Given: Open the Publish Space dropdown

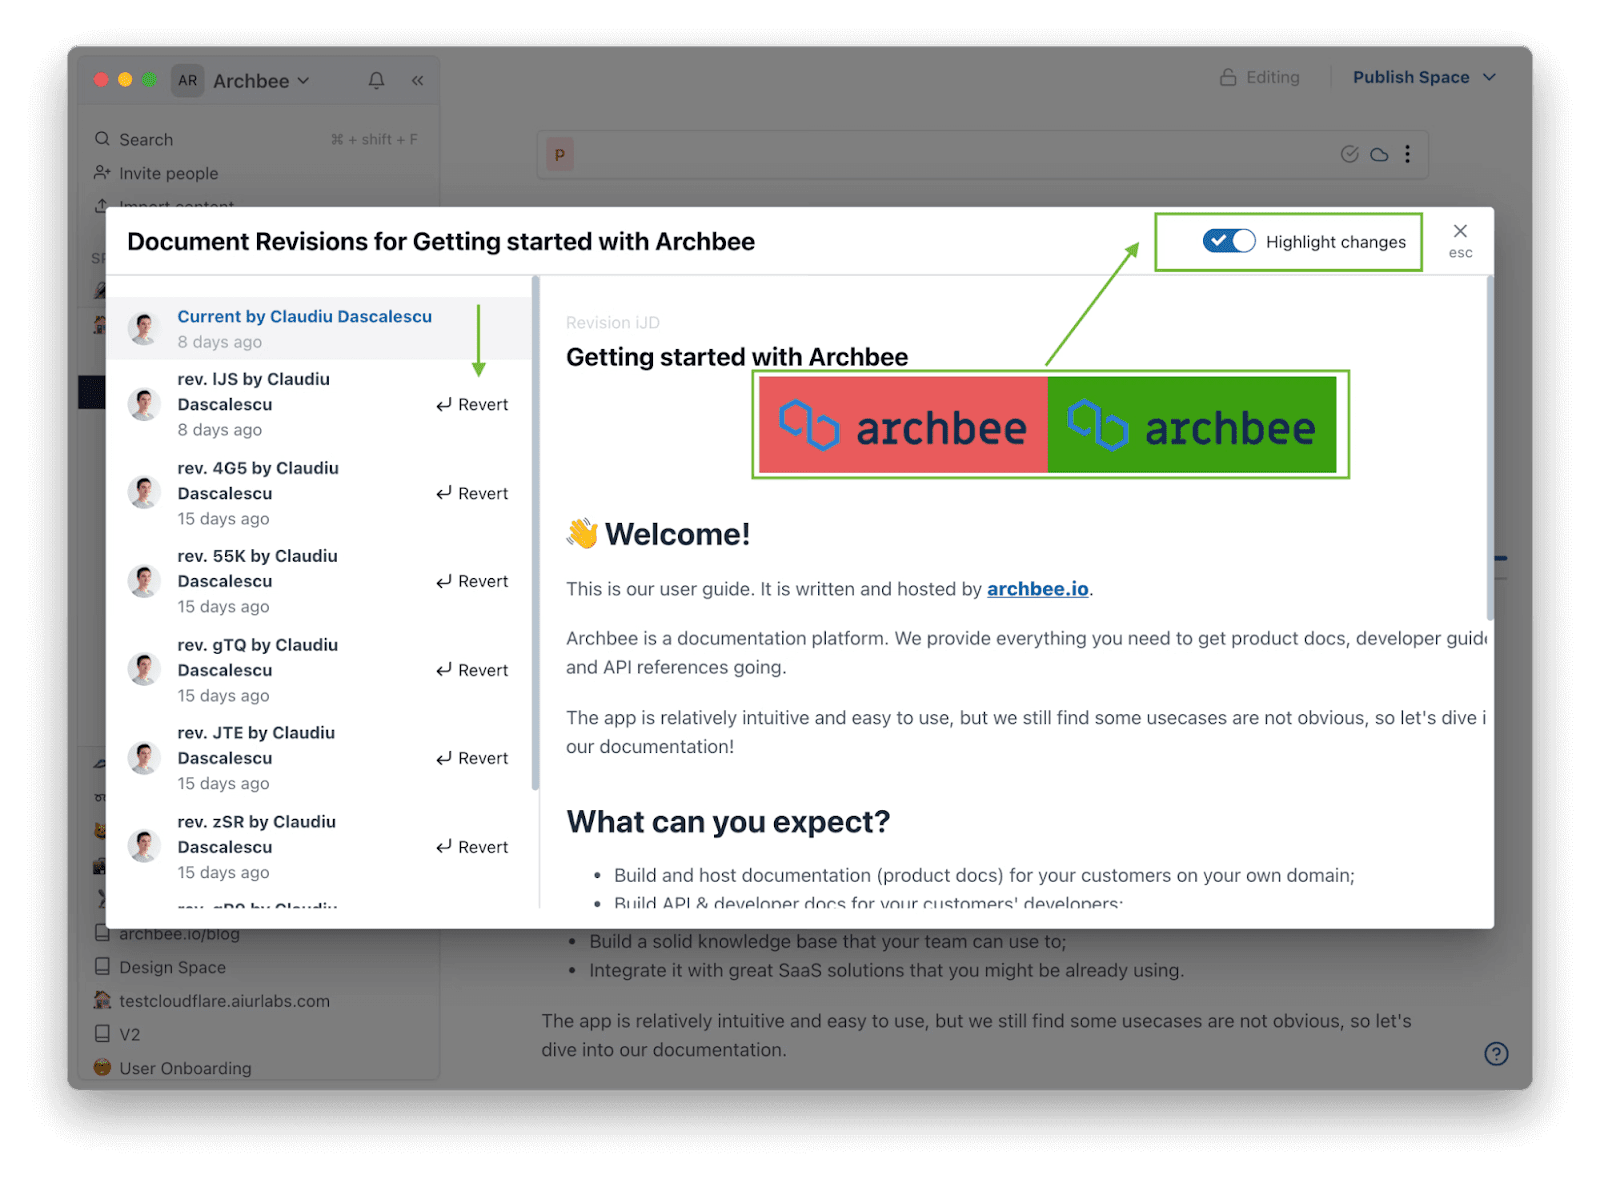Looking at the screenshot, I should tap(1424, 77).
